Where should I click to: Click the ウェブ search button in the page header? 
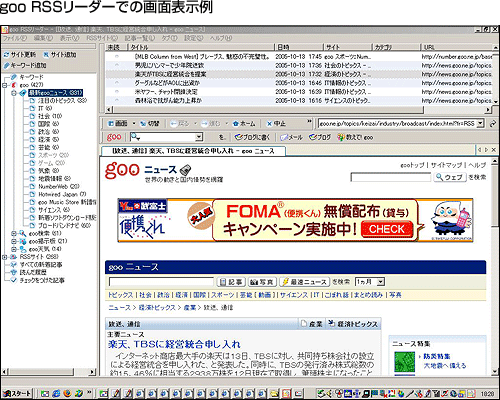[450, 177]
